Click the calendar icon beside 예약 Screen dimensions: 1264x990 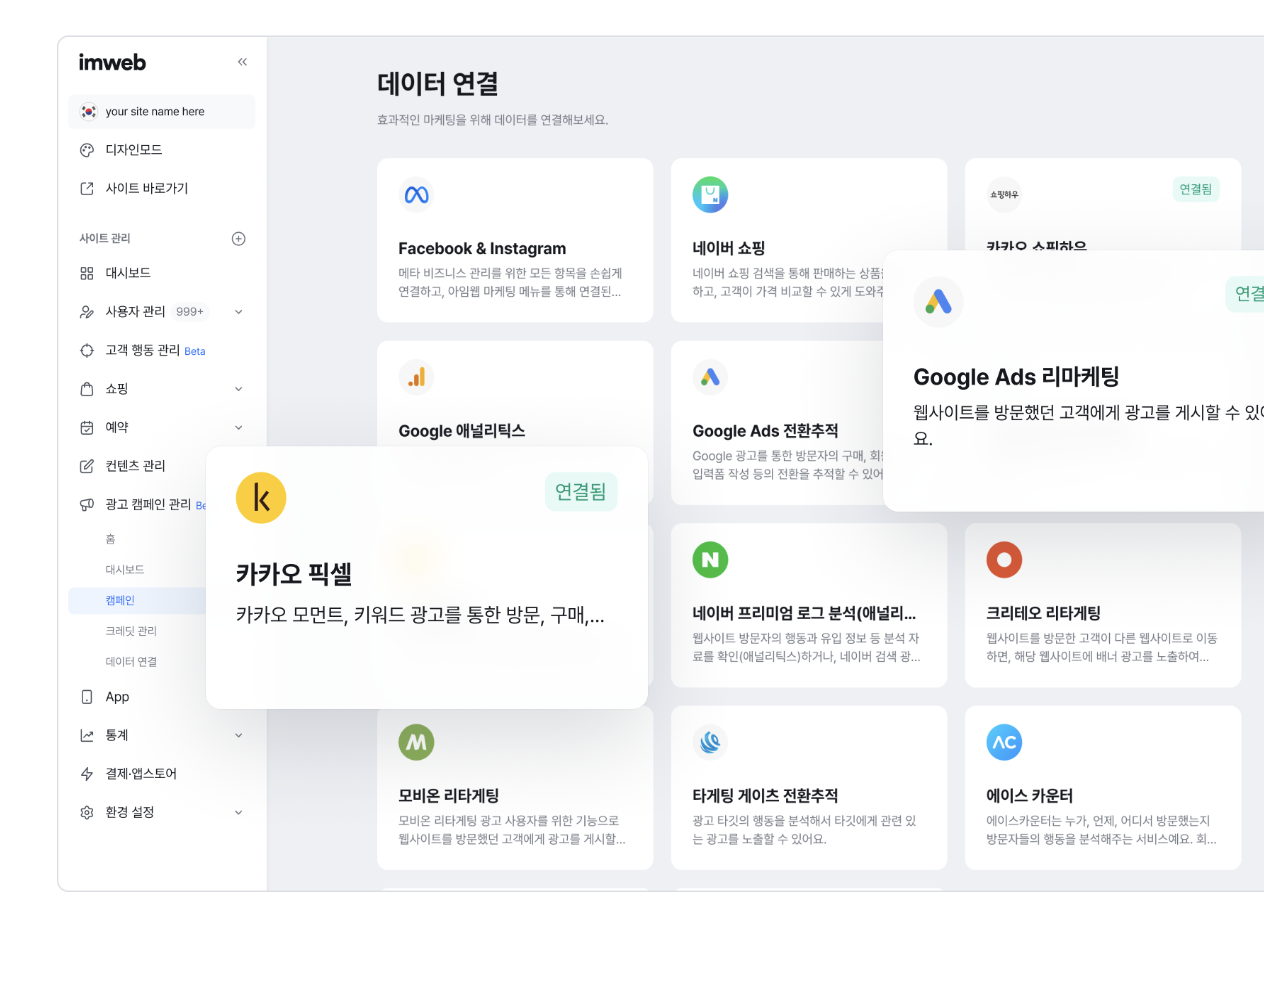pos(87,427)
